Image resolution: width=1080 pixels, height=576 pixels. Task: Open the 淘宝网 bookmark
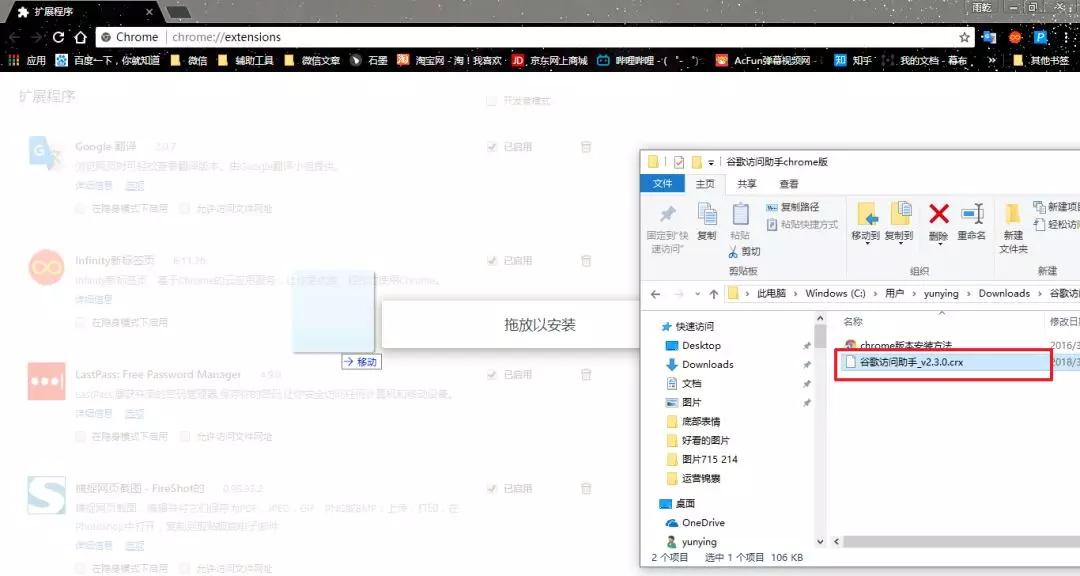pyautogui.click(x=449, y=61)
